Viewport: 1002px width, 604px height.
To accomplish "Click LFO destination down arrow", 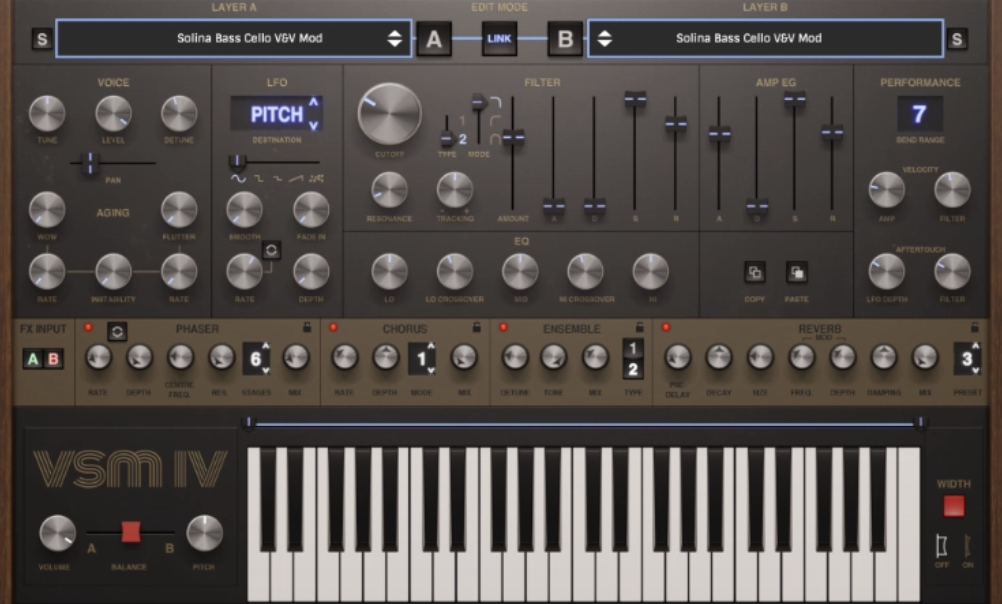I will [314, 125].
